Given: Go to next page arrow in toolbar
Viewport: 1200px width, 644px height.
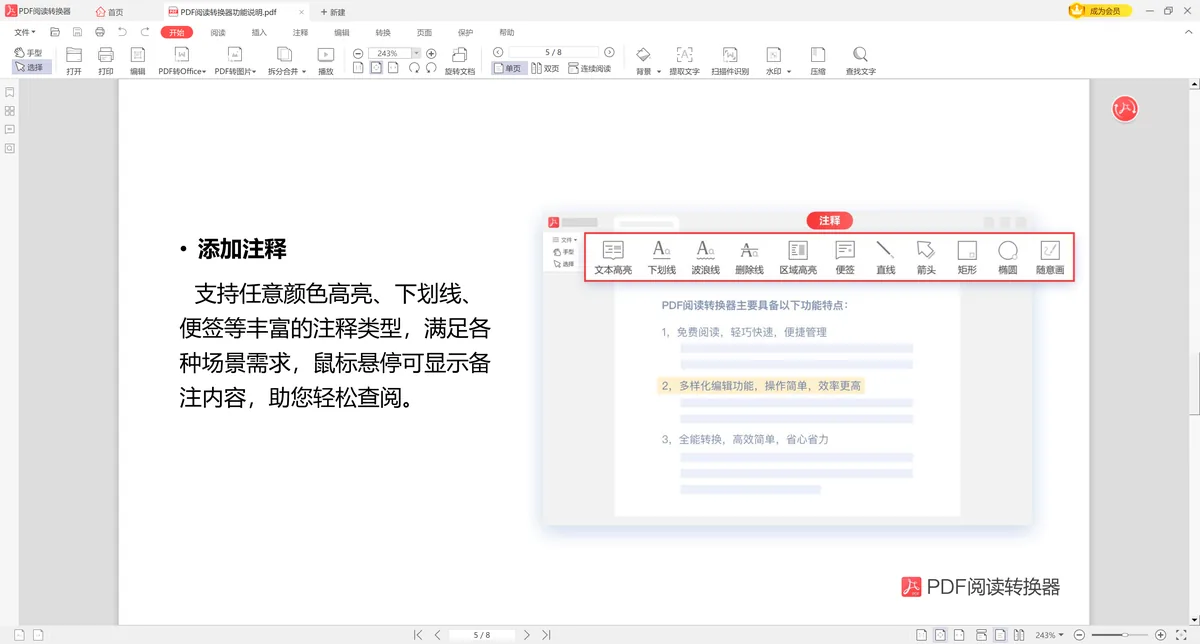Looking at the screenshot, I should point(609,52).
